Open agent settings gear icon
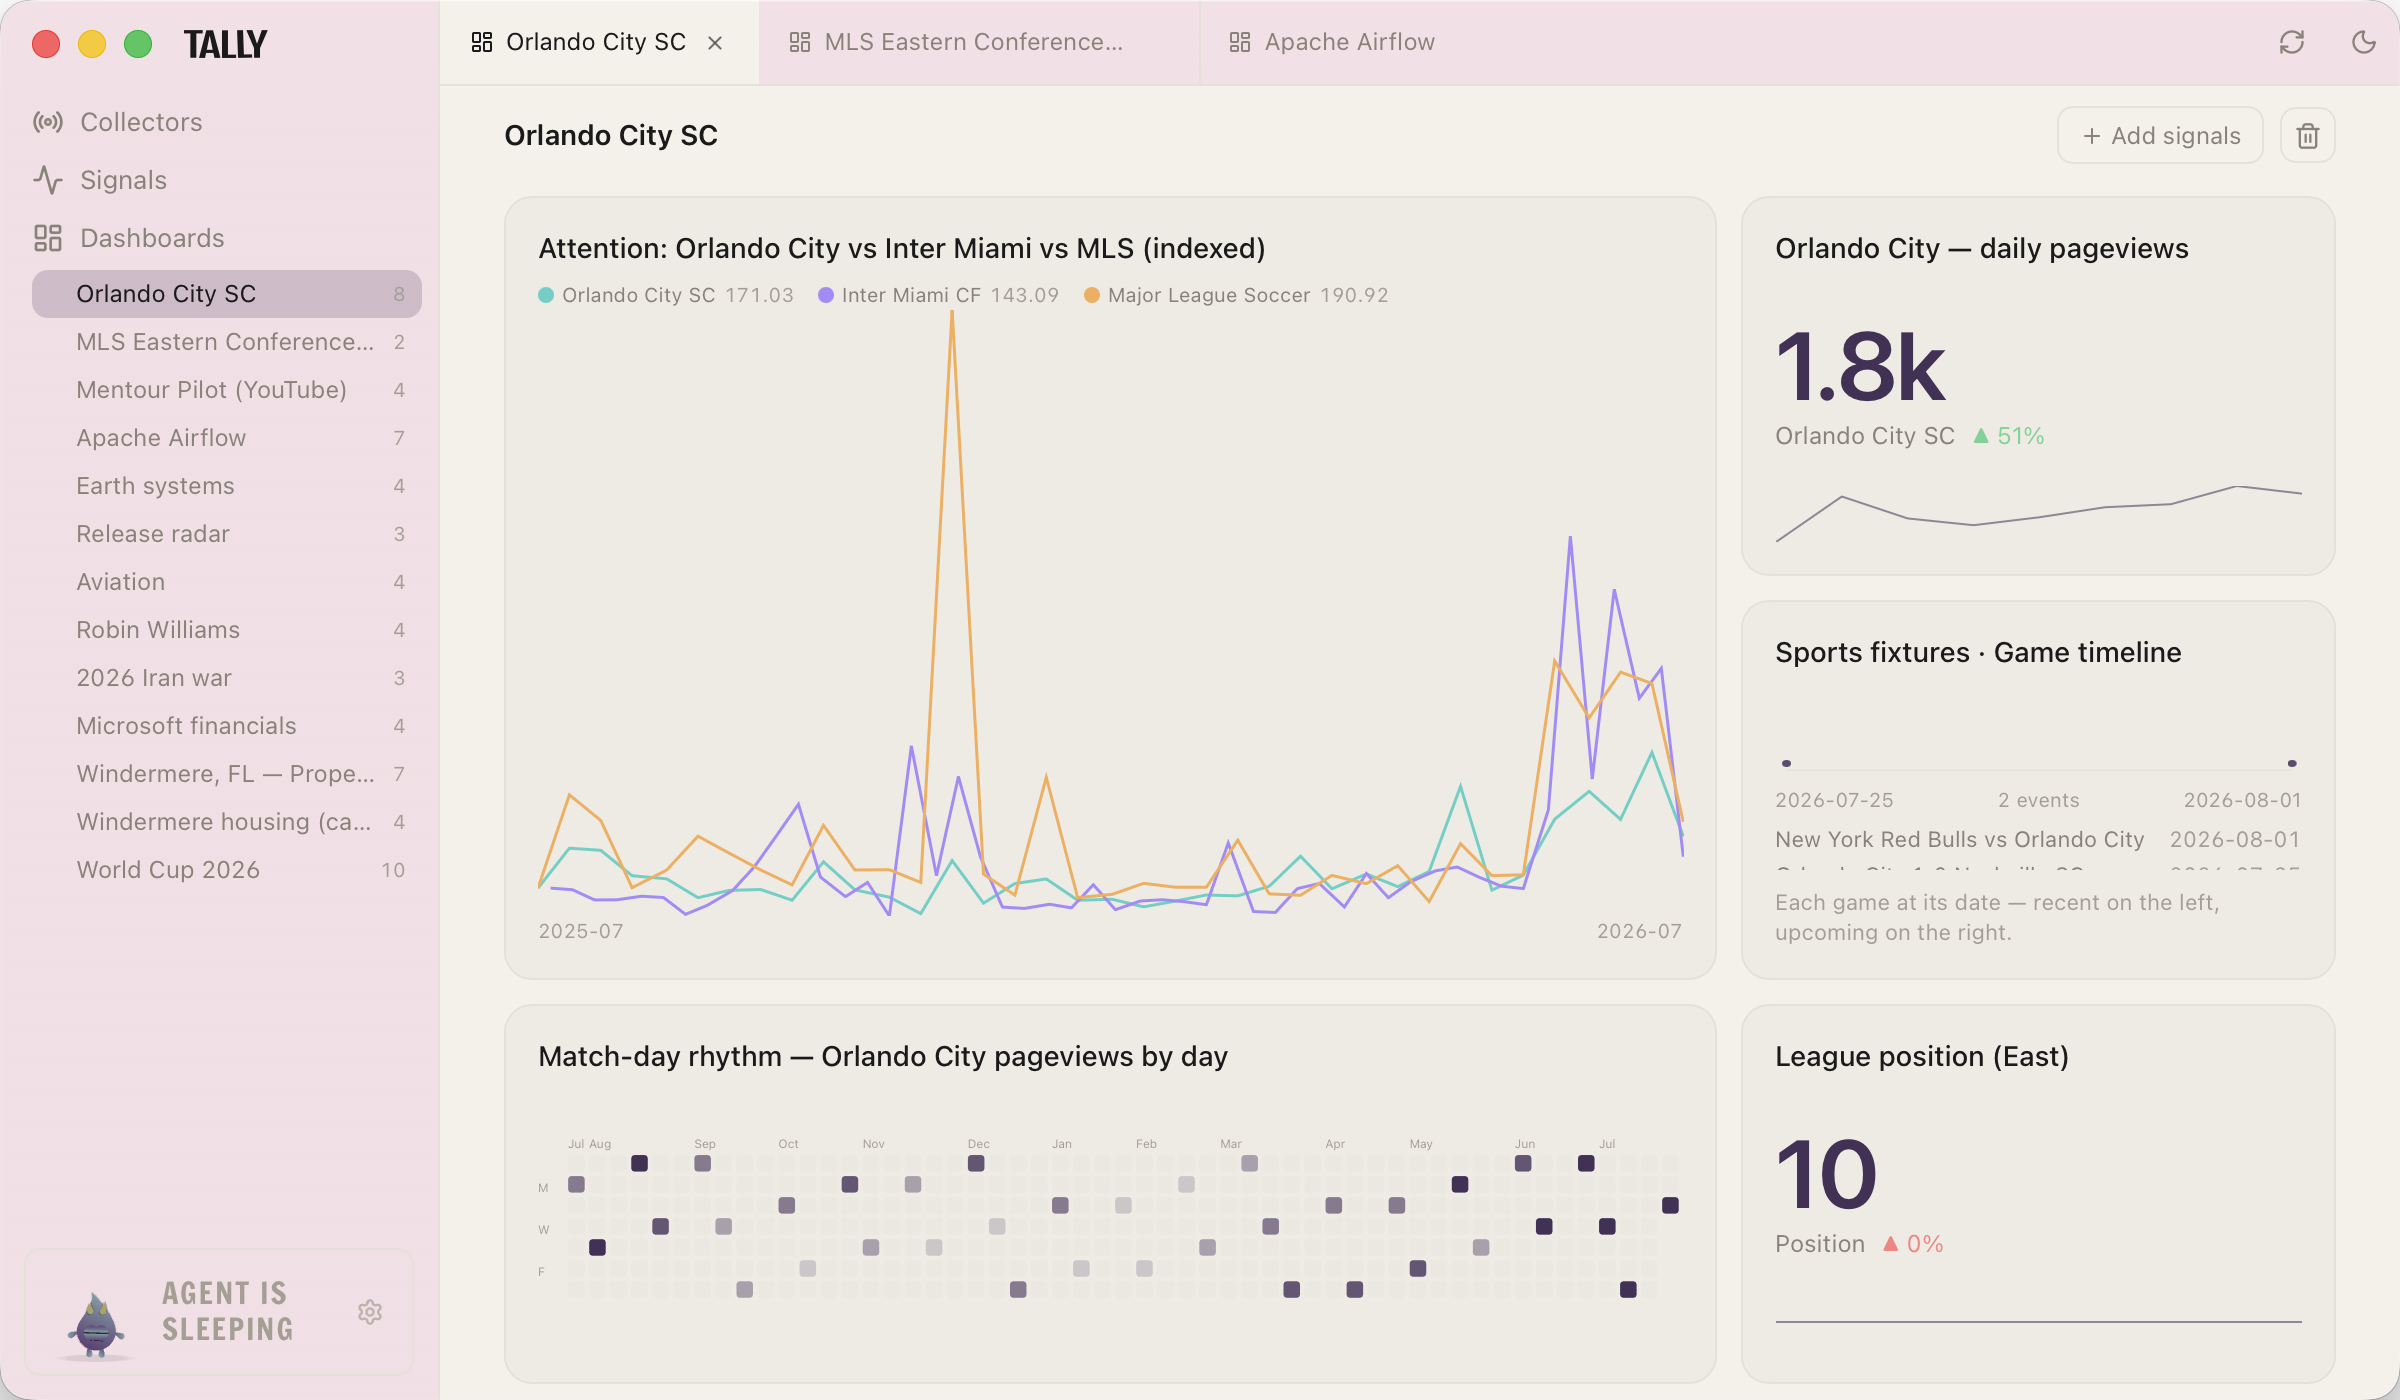The image size is (2400, 1400). (370, 1312)
